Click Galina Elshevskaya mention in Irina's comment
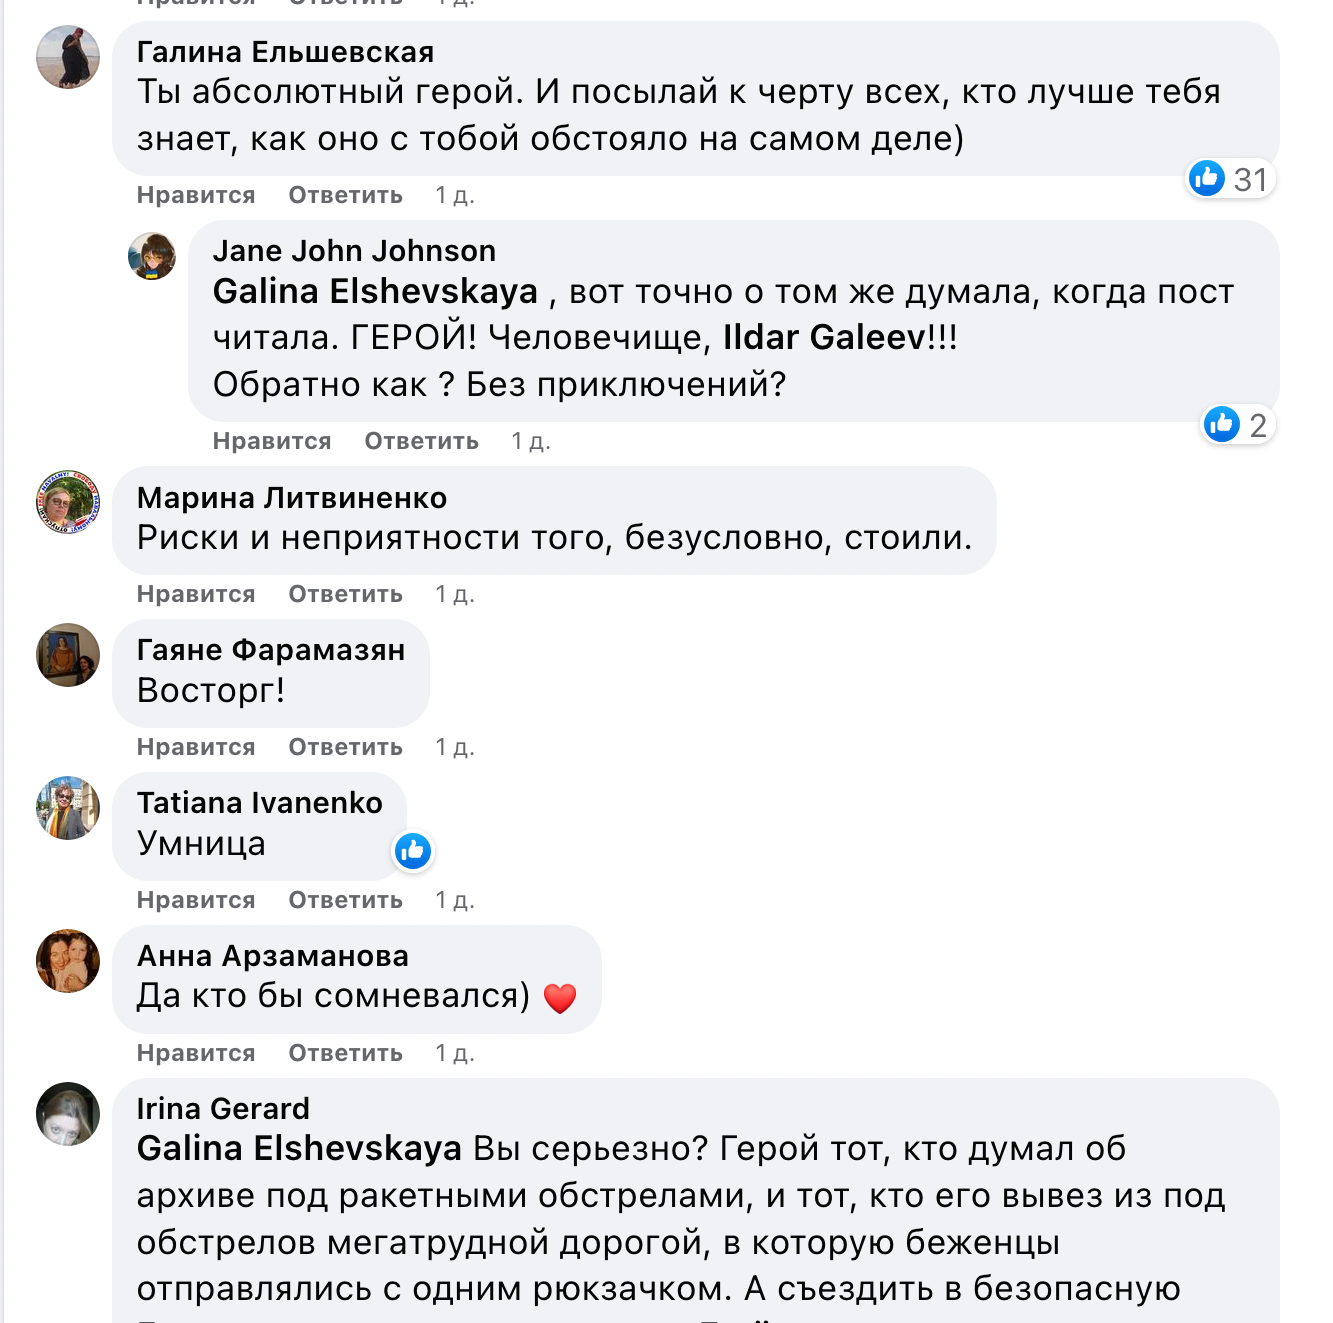The image size is (1333, 1323). [299, 1149]
